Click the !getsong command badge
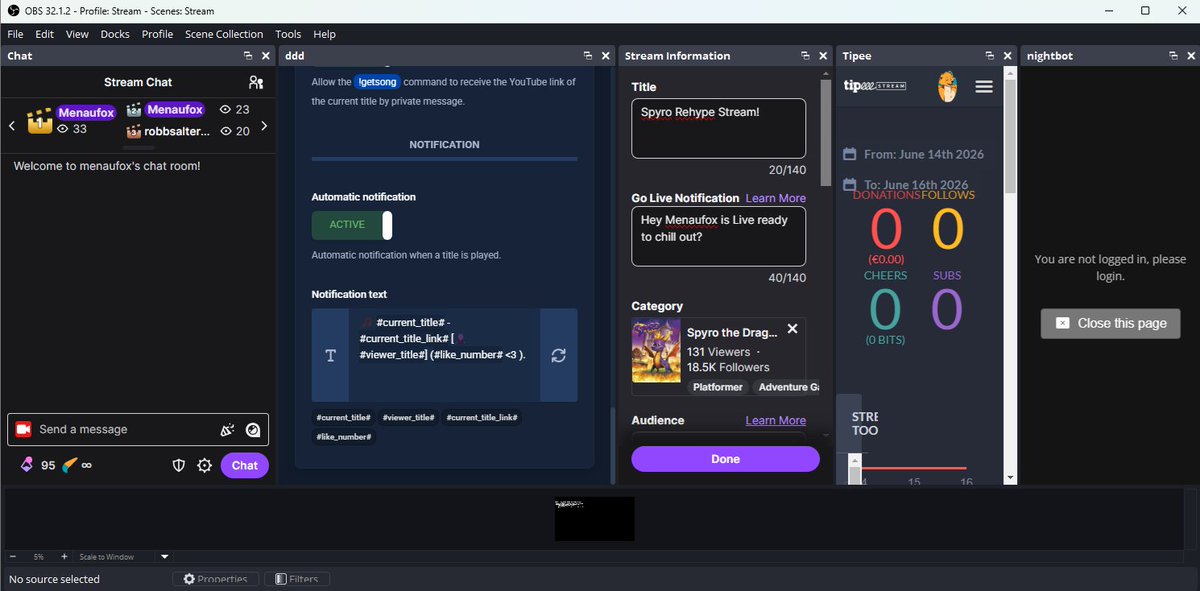The image size is (1200, 591). point(377,82)
